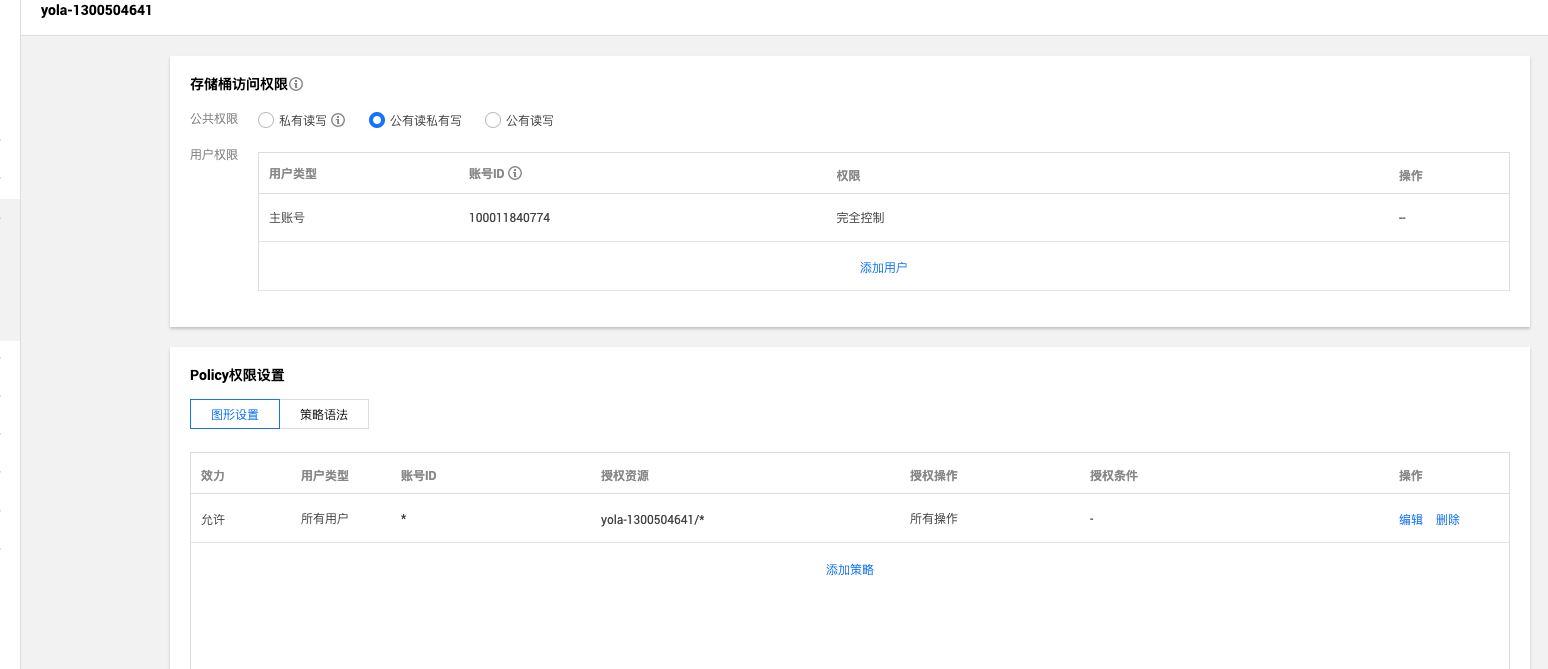Select the 私有读写 radio button
Image resolution: width=1548 pixels, height=669 pixels.
[x=266, y=120]
